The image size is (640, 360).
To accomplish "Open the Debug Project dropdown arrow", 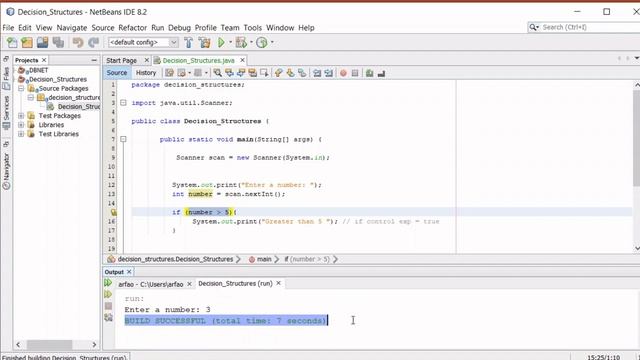I will pos(251,42).
